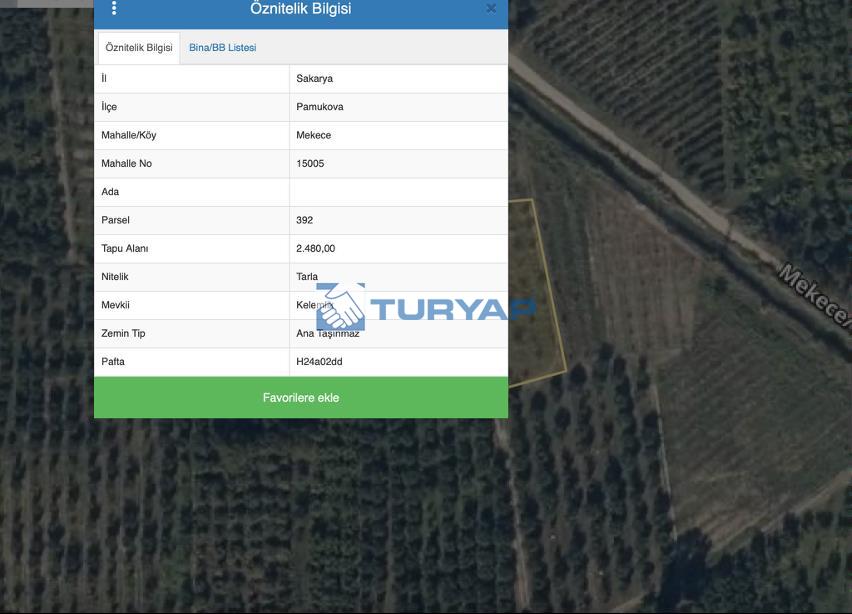Image resolution: width=852 pixels, height=614 pixels.
Task: Click the Mekece road label on the map
Action: point(812,294)
